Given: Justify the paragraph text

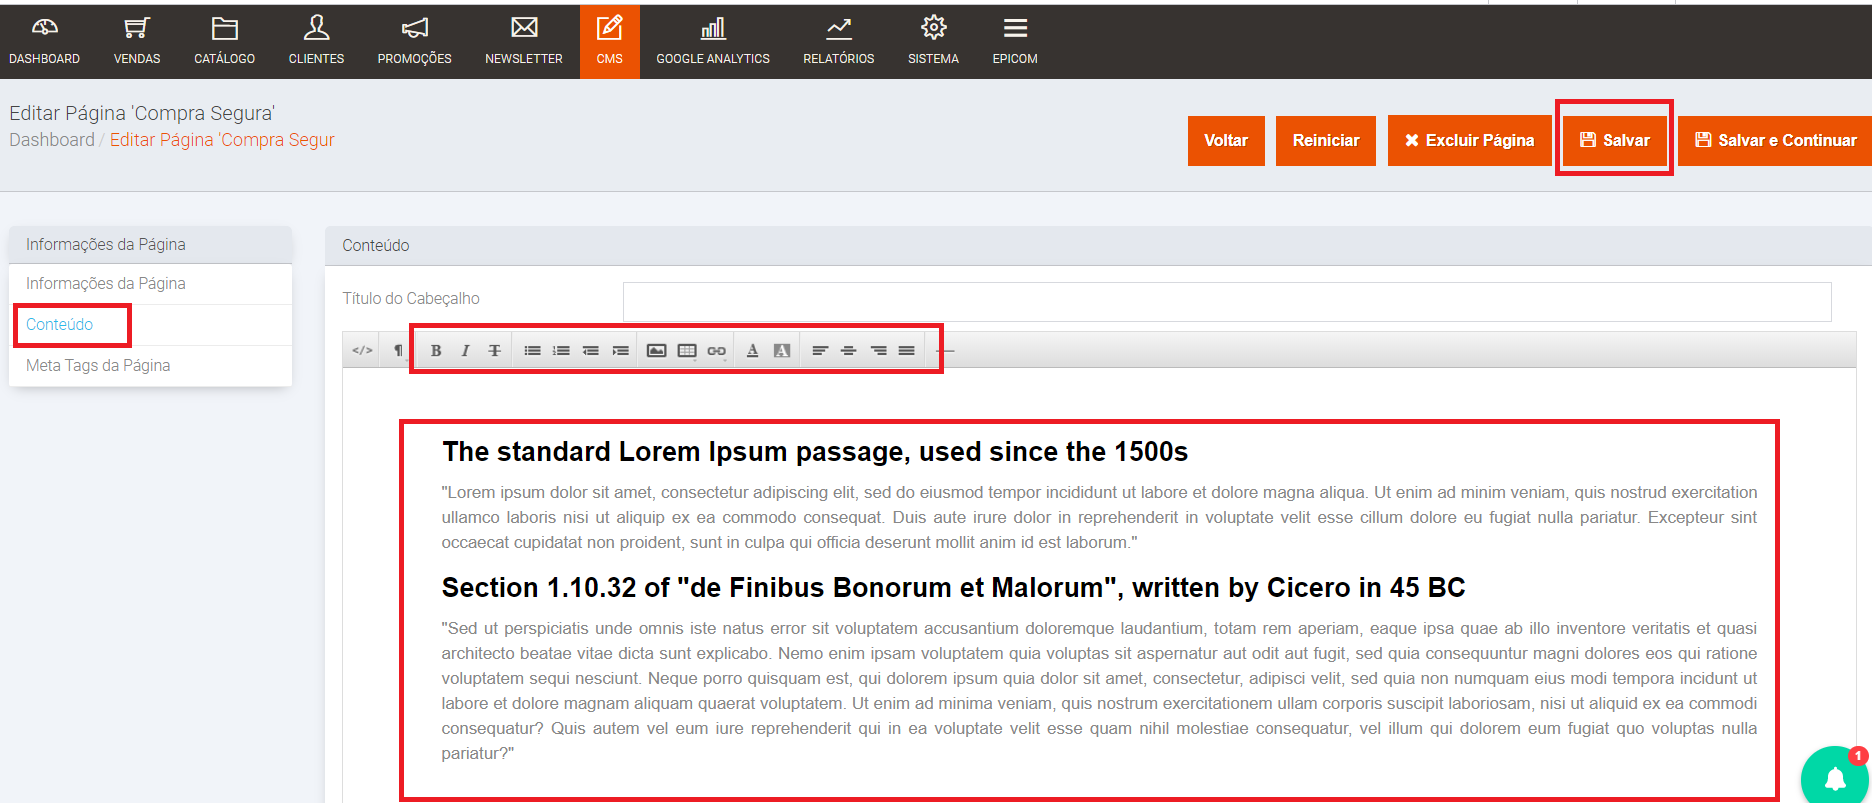Looking at the screenshot, I should [906, 351].
